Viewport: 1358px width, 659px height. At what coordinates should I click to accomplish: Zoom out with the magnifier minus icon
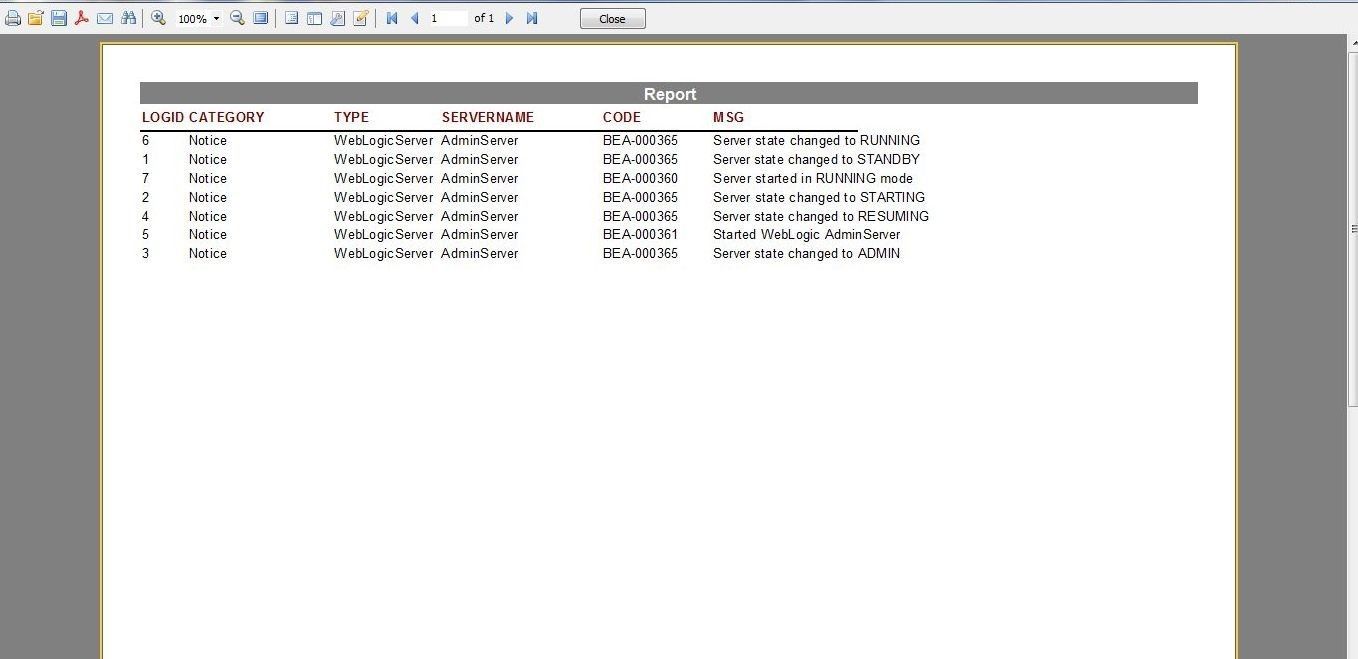[x=237, y=18]
